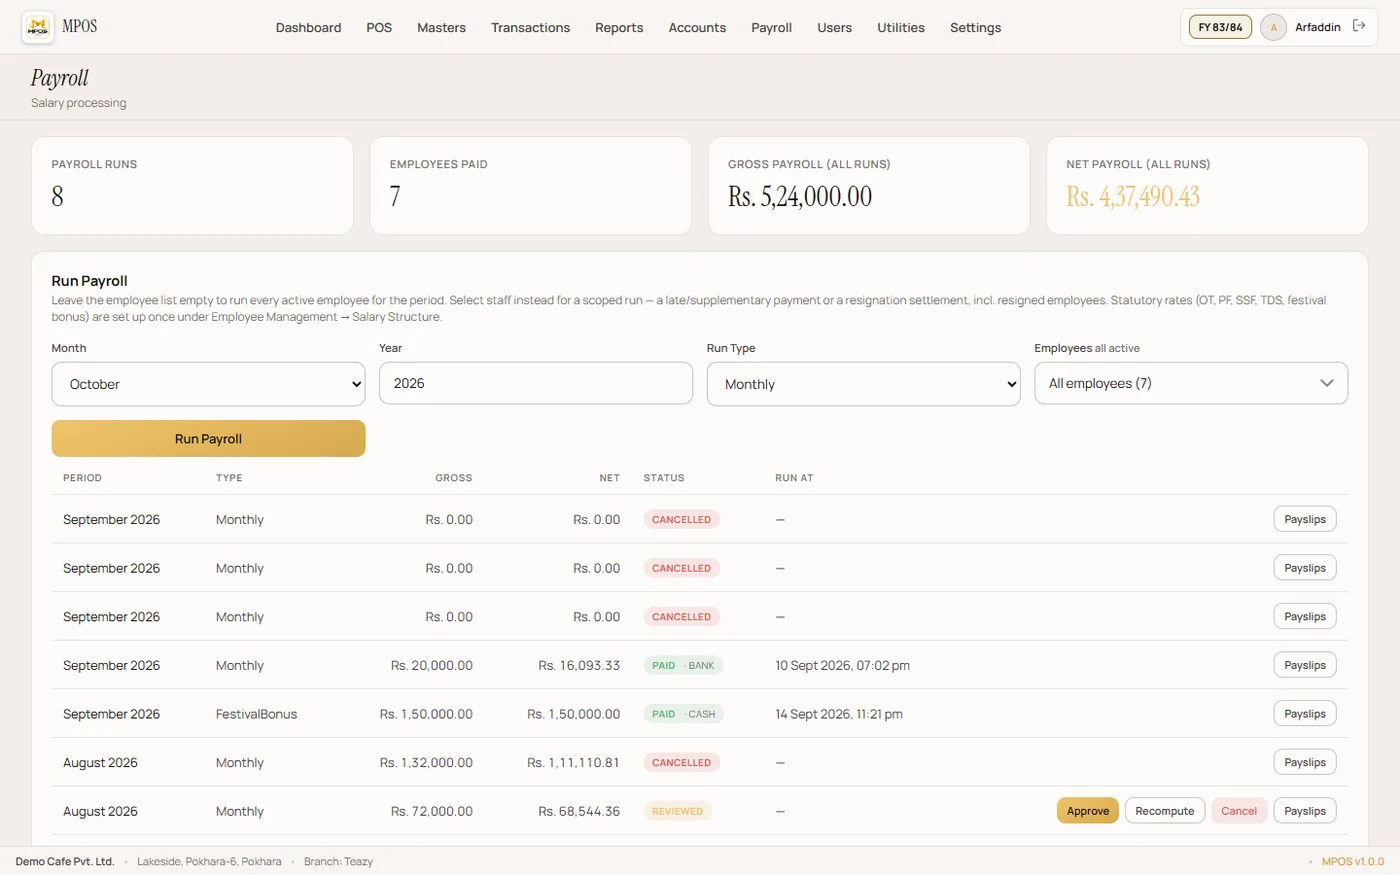Open the Users menu
The height and width of the screenshot is (875, 1400).
pyautogui.click(x=834, y=28)
